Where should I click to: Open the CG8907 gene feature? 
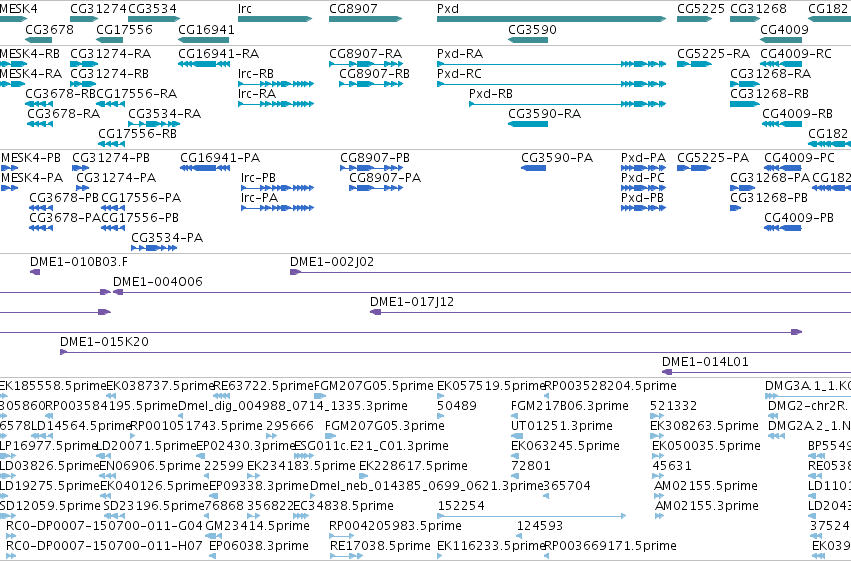point(365,19)
